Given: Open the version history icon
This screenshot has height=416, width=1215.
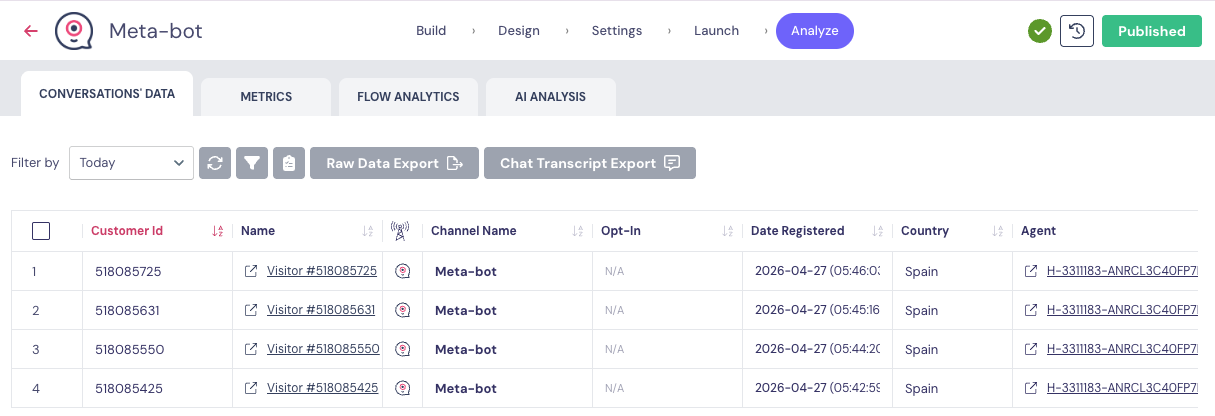Looking at the screenshot, I should [x=1077, y=31].
